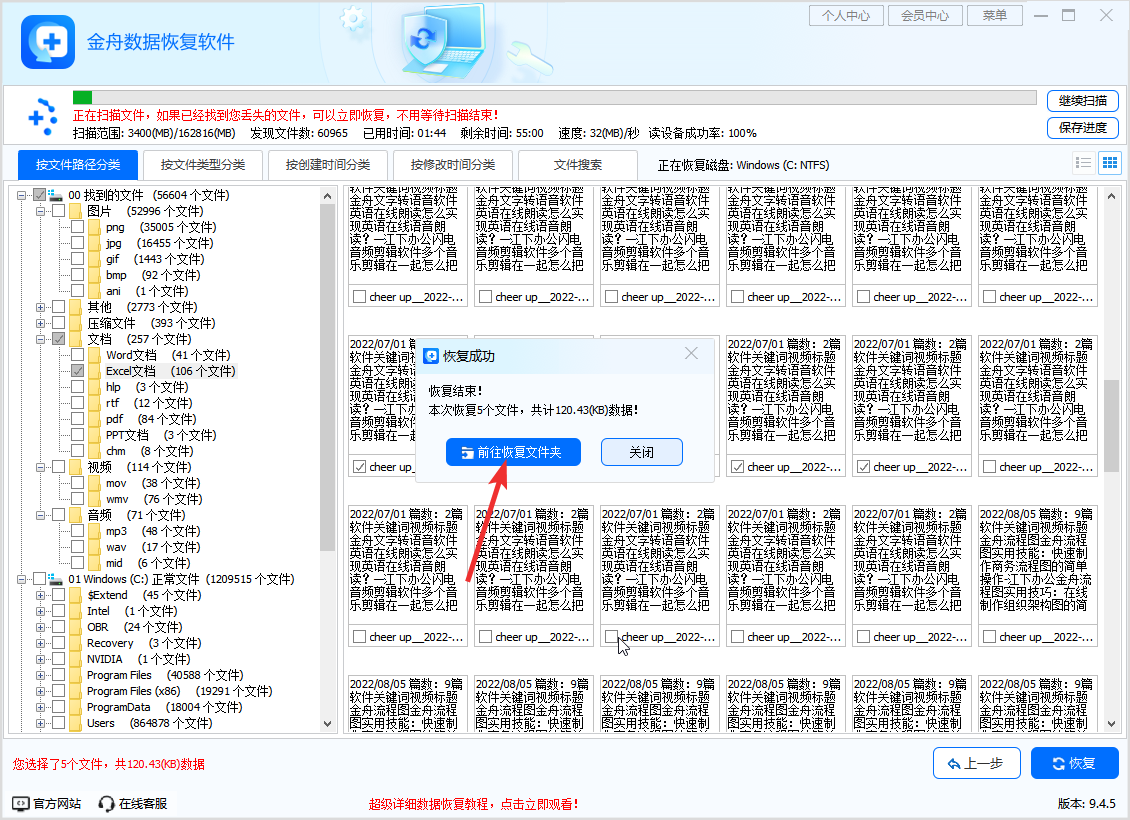The height and width of the screenshot is (820, 1130).
Task: Toggle checkbox for 00 找到的文件 root
Action: tap(40, 195)
